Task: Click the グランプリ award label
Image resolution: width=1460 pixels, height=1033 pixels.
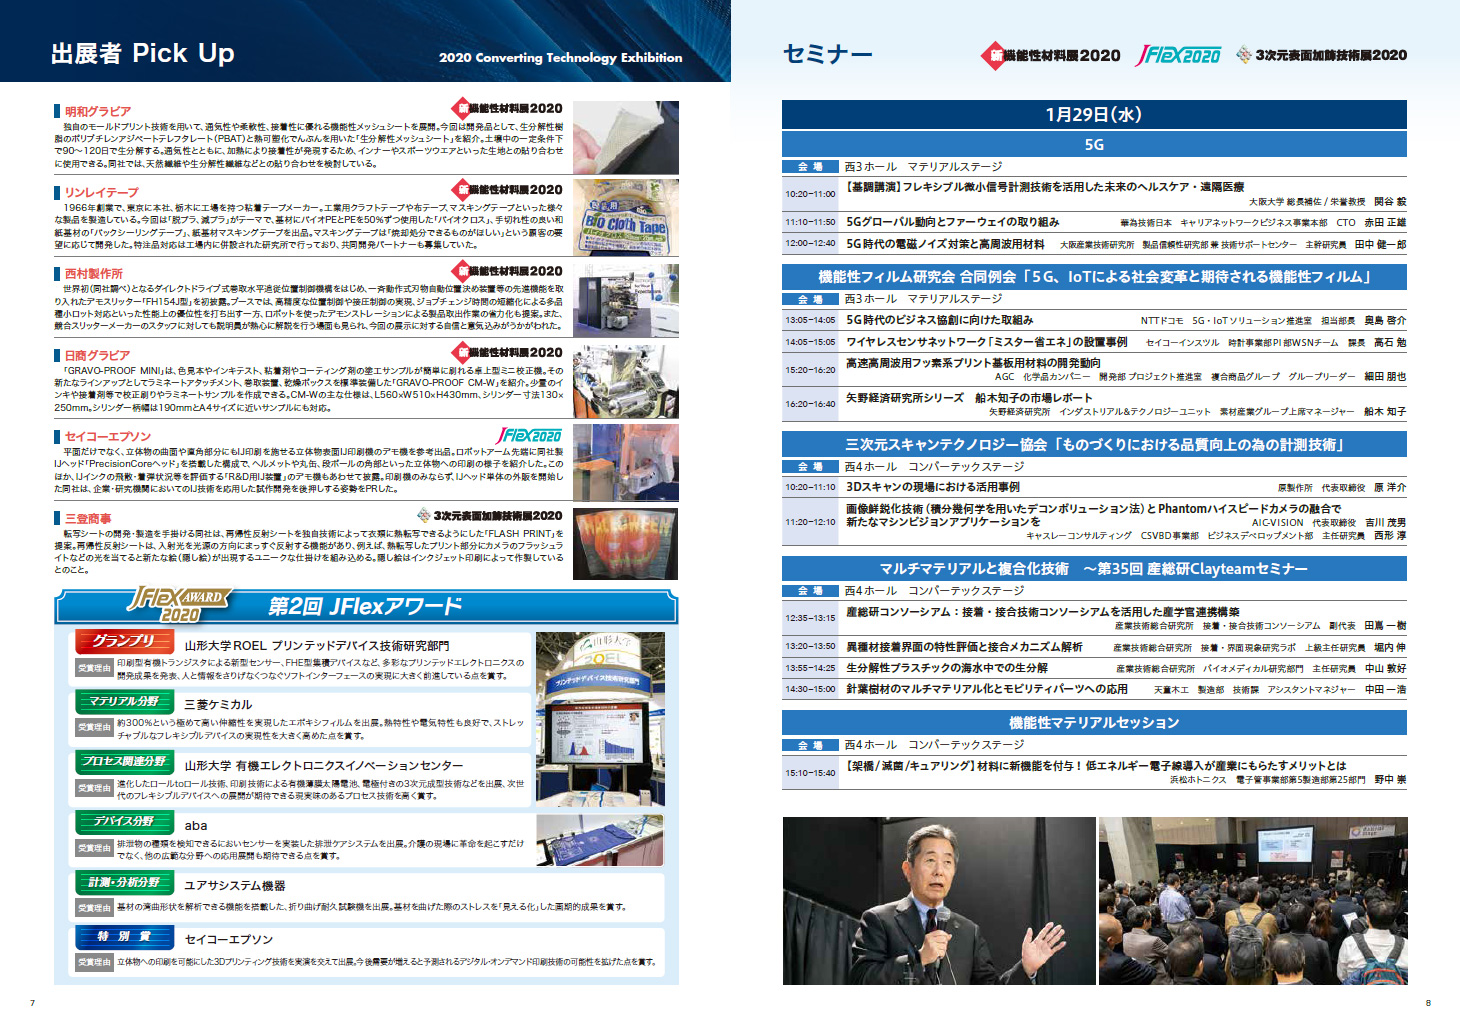Action: point(124,641)
